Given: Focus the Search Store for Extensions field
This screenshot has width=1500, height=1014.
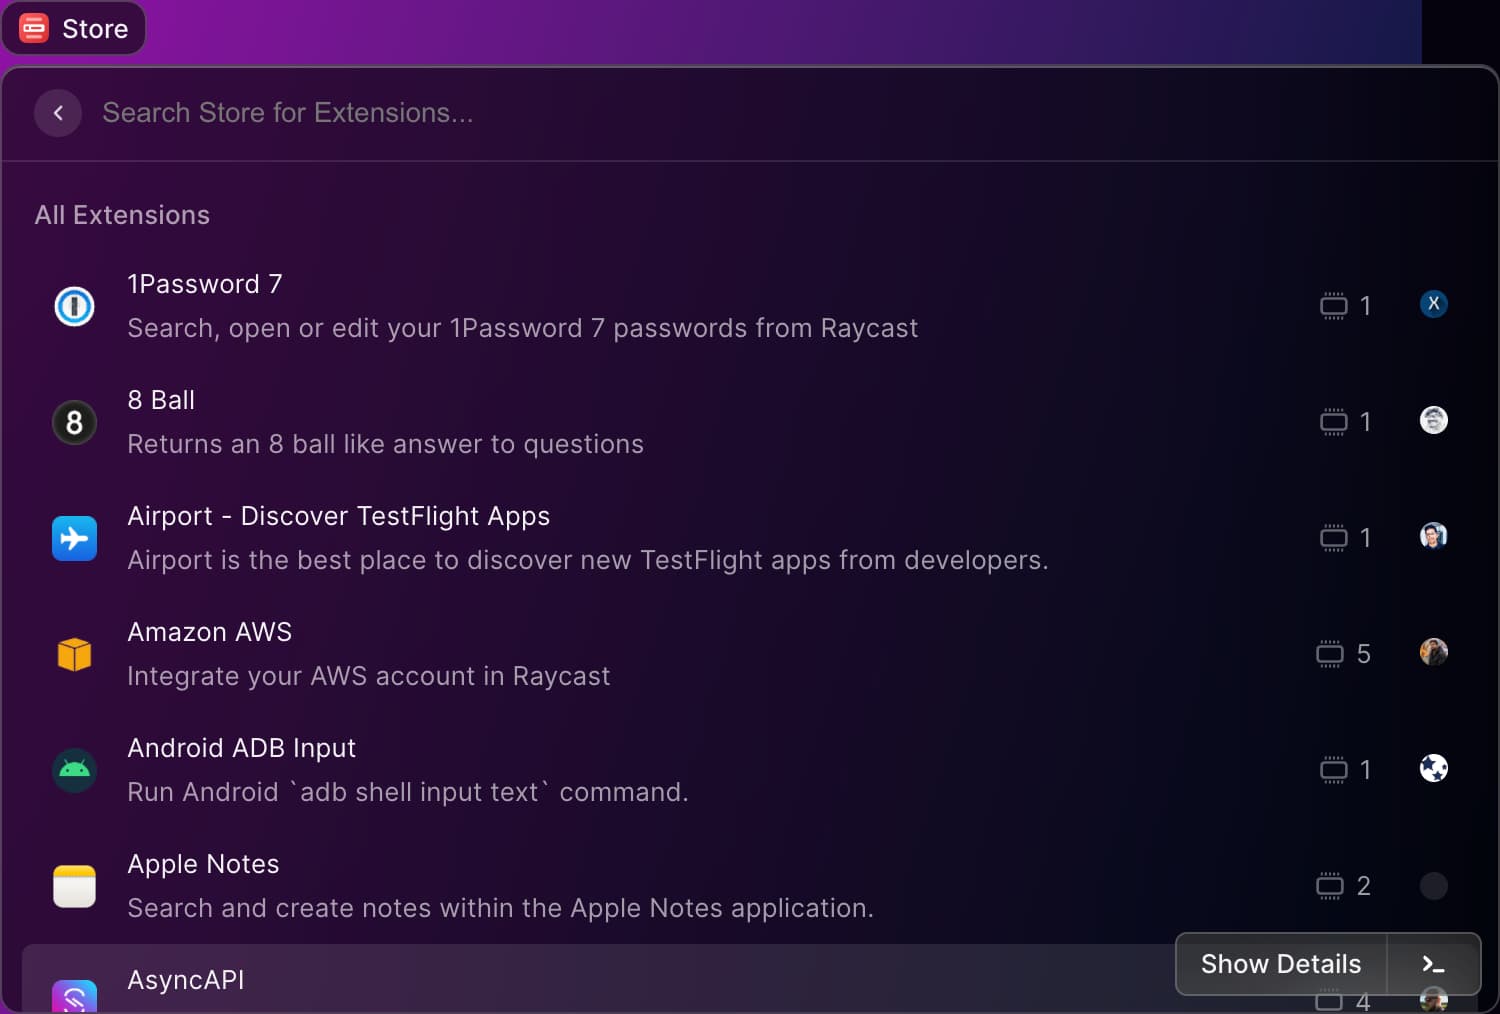Looking at the screenshot, I should click(600, 113).
